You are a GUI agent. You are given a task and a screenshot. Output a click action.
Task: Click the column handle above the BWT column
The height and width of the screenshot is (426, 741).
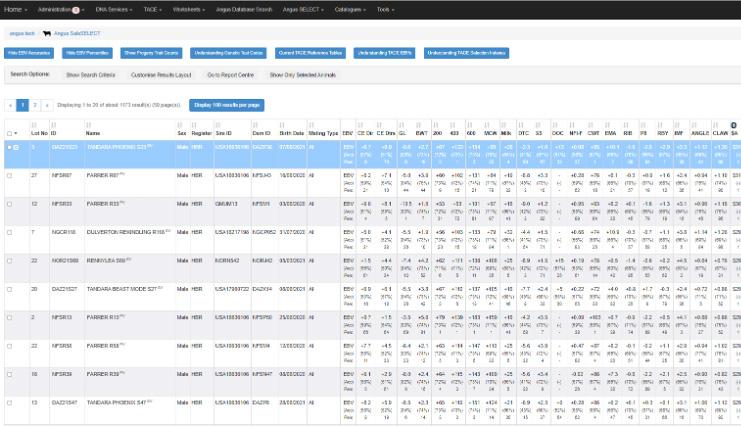click(418, 125)
